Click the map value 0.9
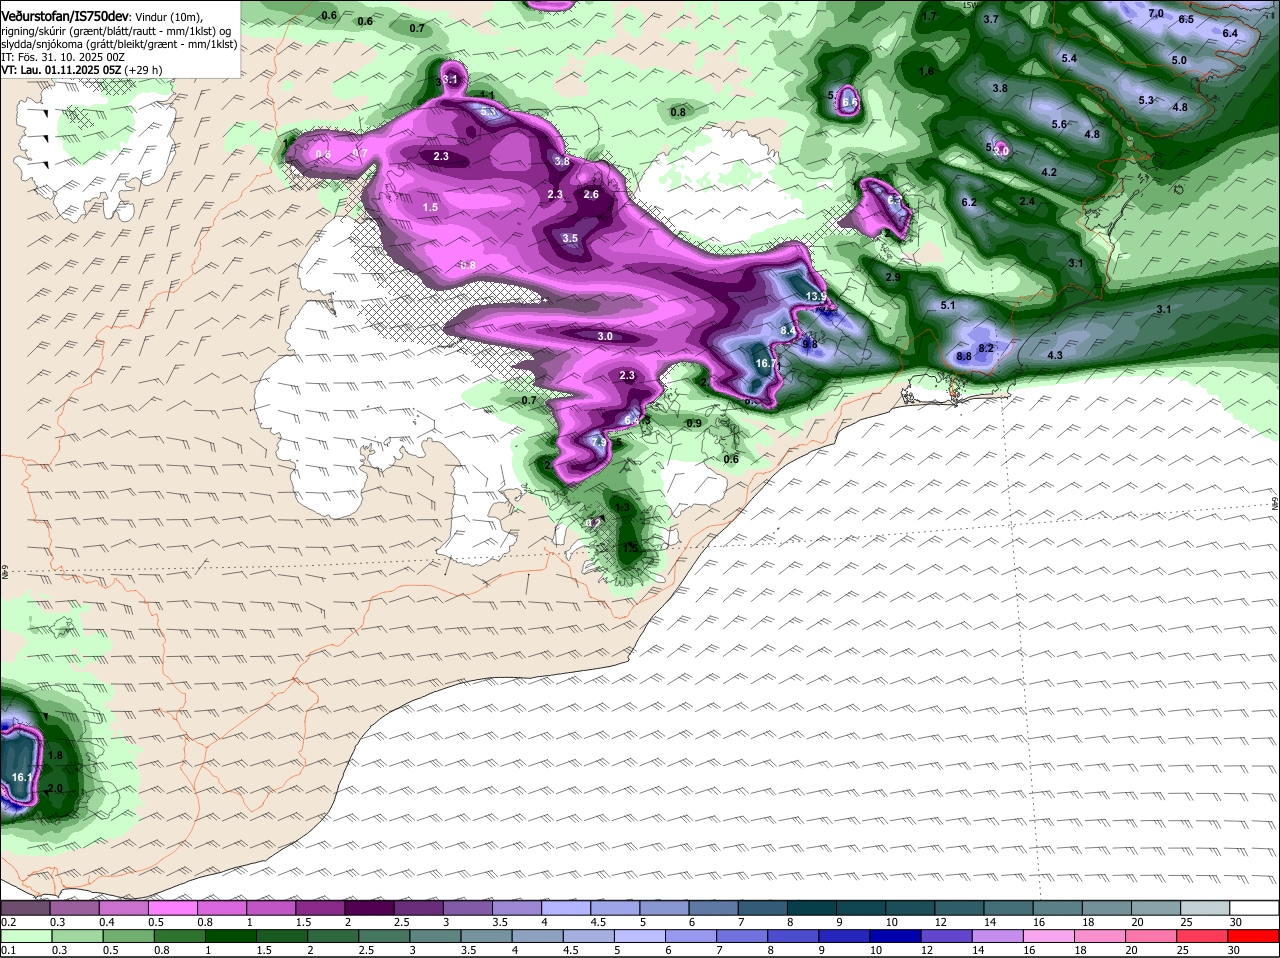 coord(693,423)
